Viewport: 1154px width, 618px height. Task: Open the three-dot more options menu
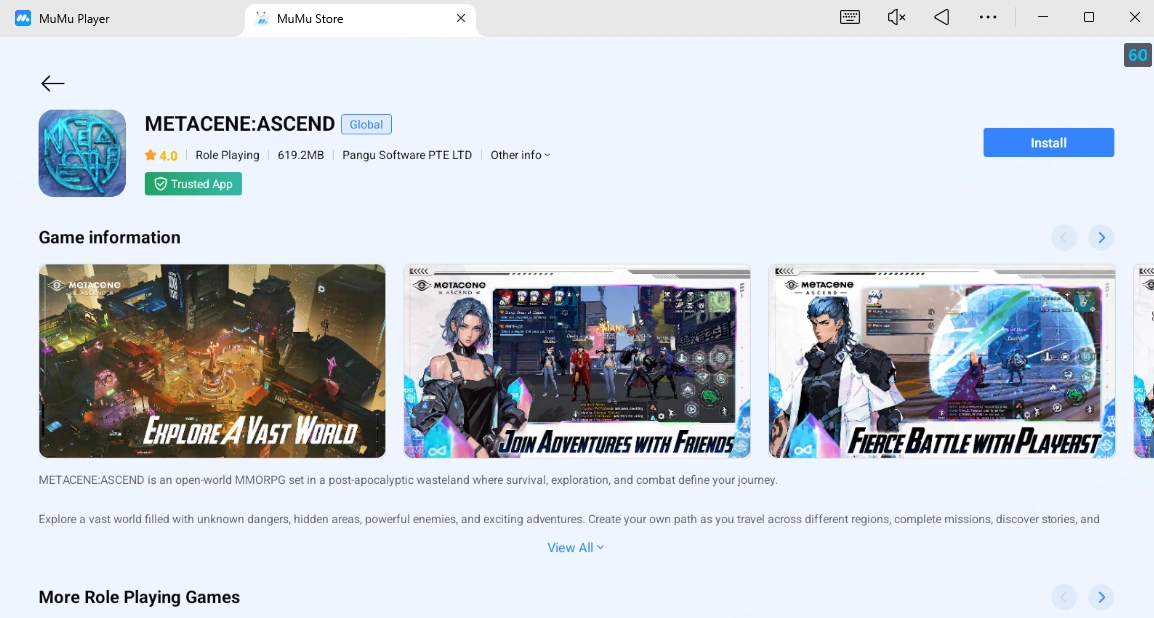click(988, 18)
